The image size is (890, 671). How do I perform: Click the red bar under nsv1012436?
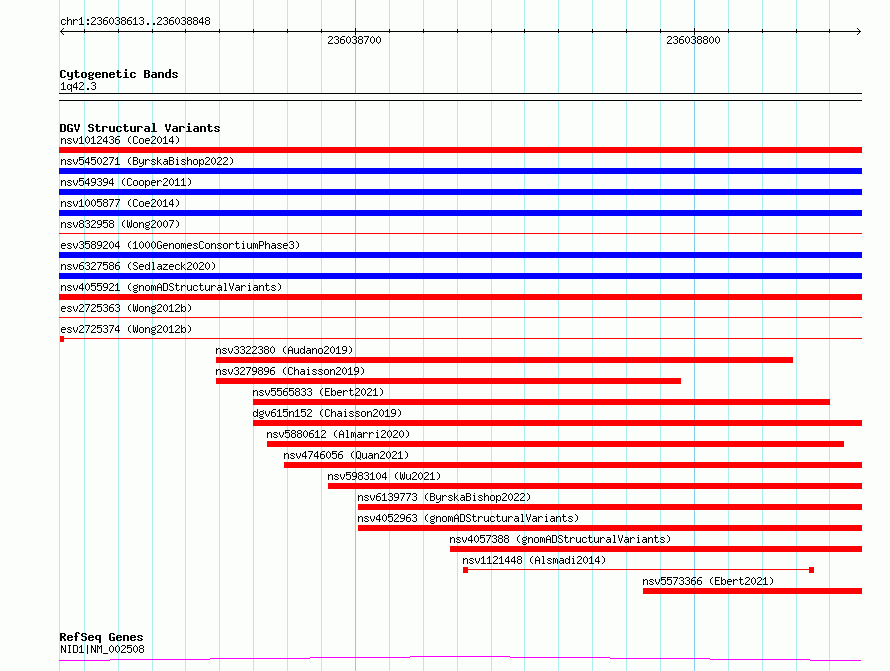460,150
